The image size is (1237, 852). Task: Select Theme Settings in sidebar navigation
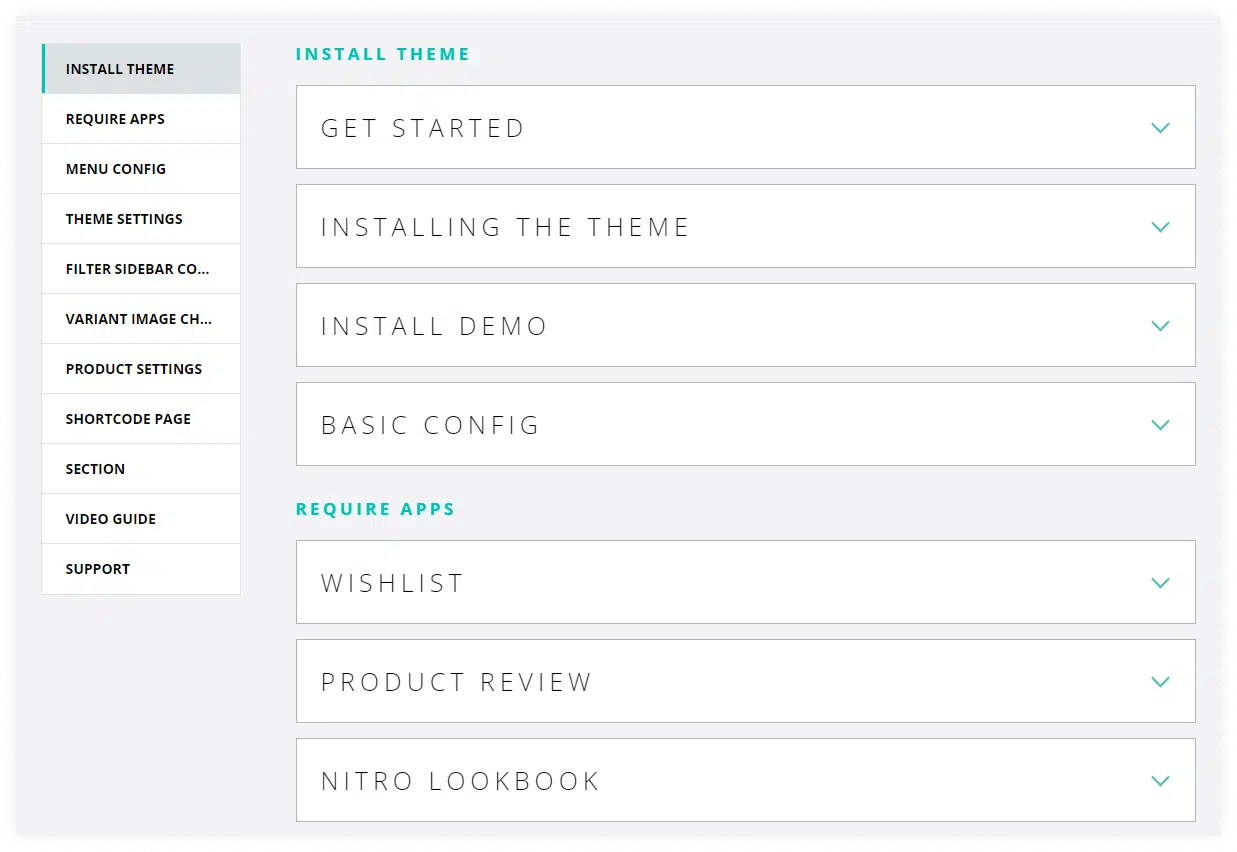[124, 219]
